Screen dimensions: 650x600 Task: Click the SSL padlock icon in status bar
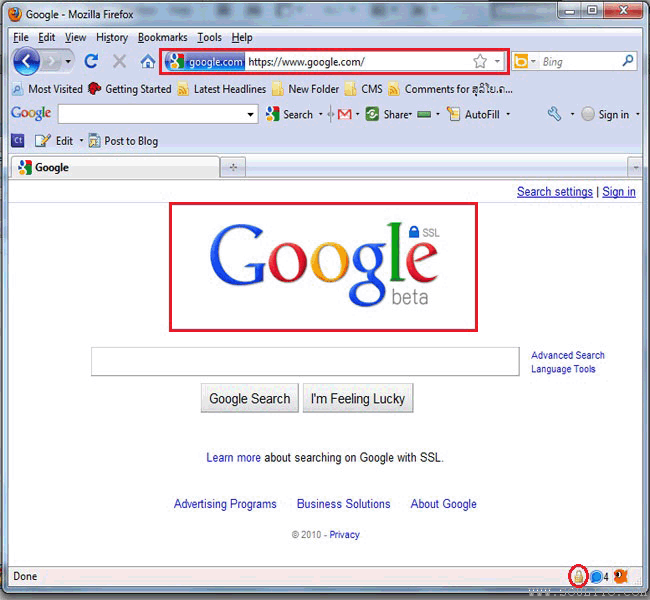point(578,576)
